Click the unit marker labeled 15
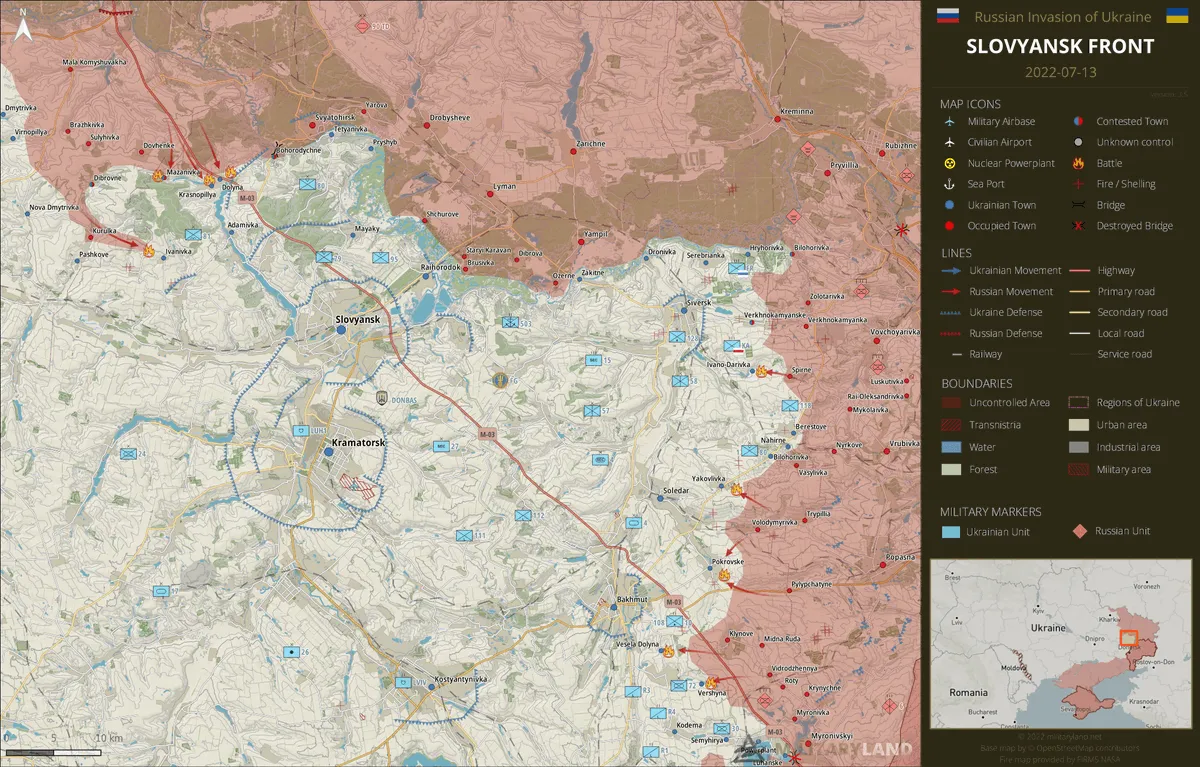1200x767 pixels. 593,360
